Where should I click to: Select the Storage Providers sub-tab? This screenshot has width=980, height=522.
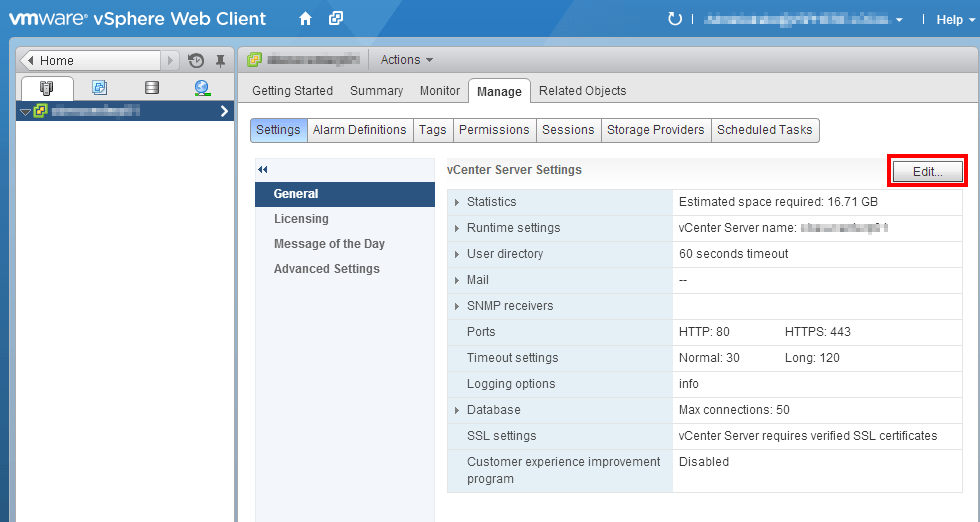tap(655, 130)
